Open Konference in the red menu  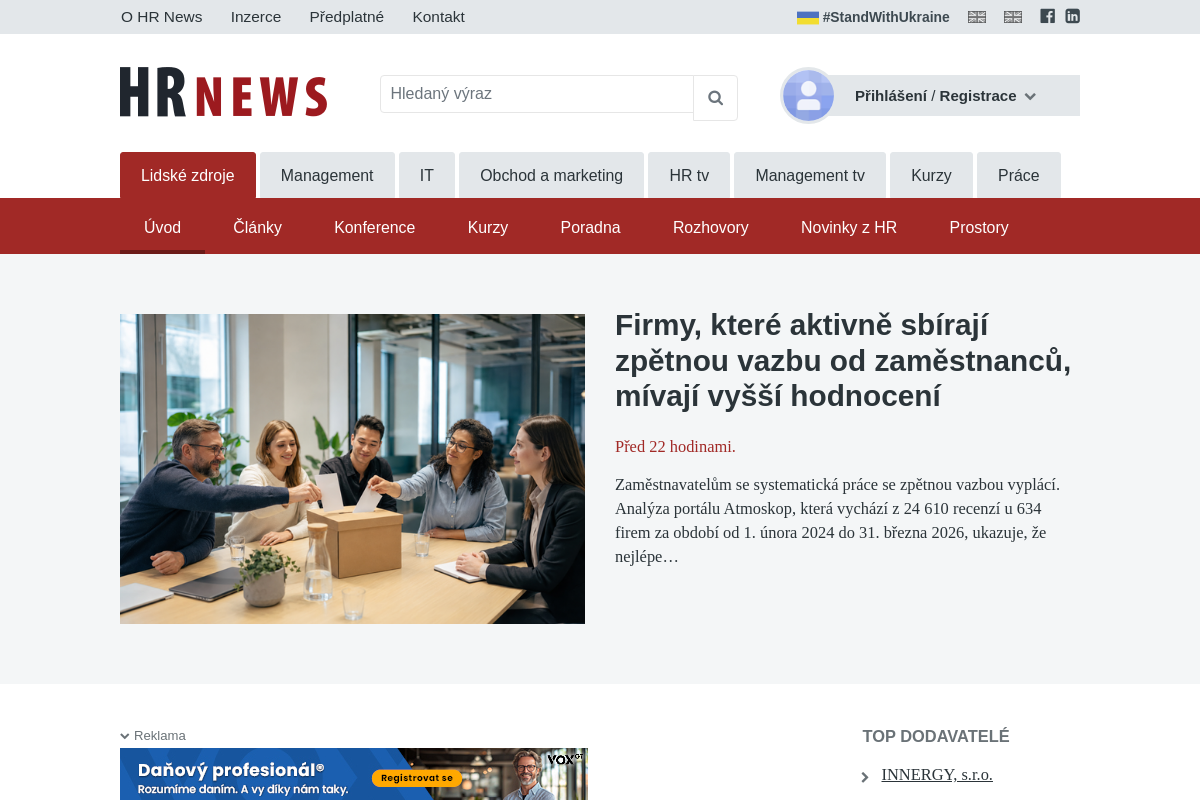pyautogui.click(x=375, y=227)
